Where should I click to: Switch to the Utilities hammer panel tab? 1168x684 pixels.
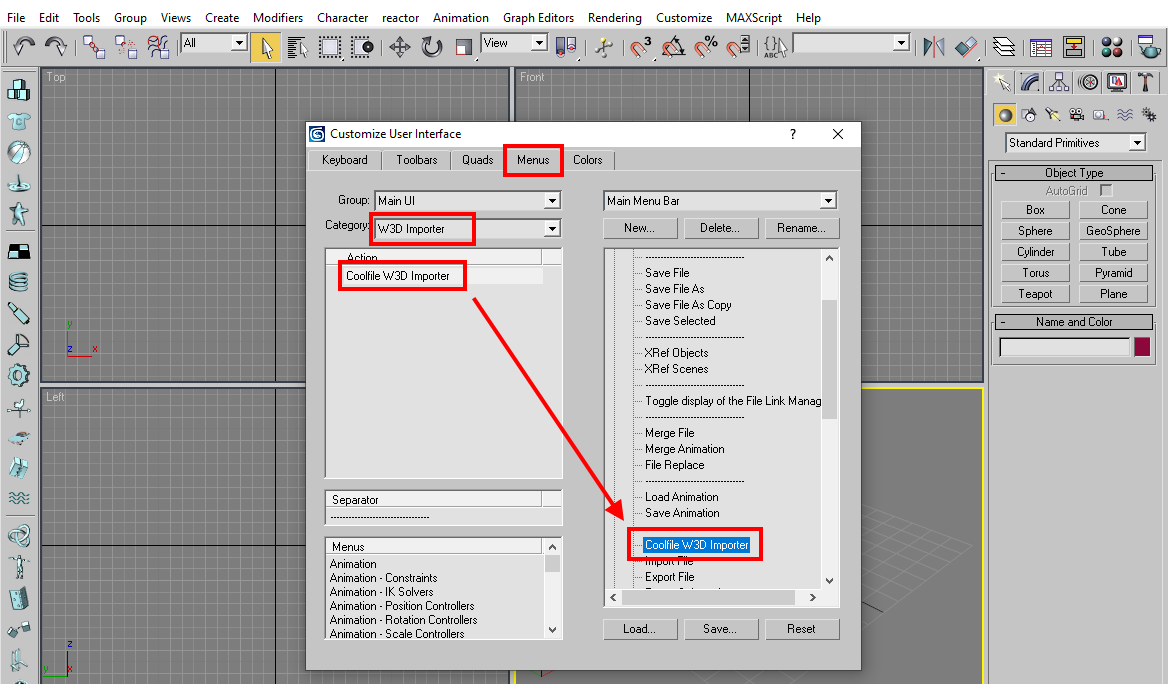1146,82
